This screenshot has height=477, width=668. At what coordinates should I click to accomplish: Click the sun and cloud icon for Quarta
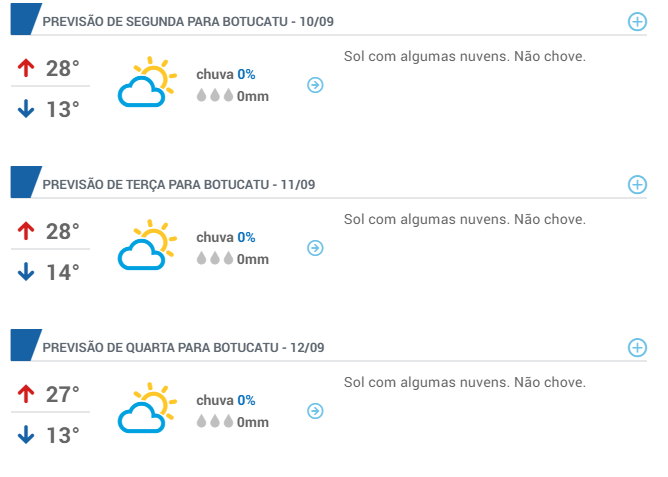pyautogui.click(x=147, y=408)
